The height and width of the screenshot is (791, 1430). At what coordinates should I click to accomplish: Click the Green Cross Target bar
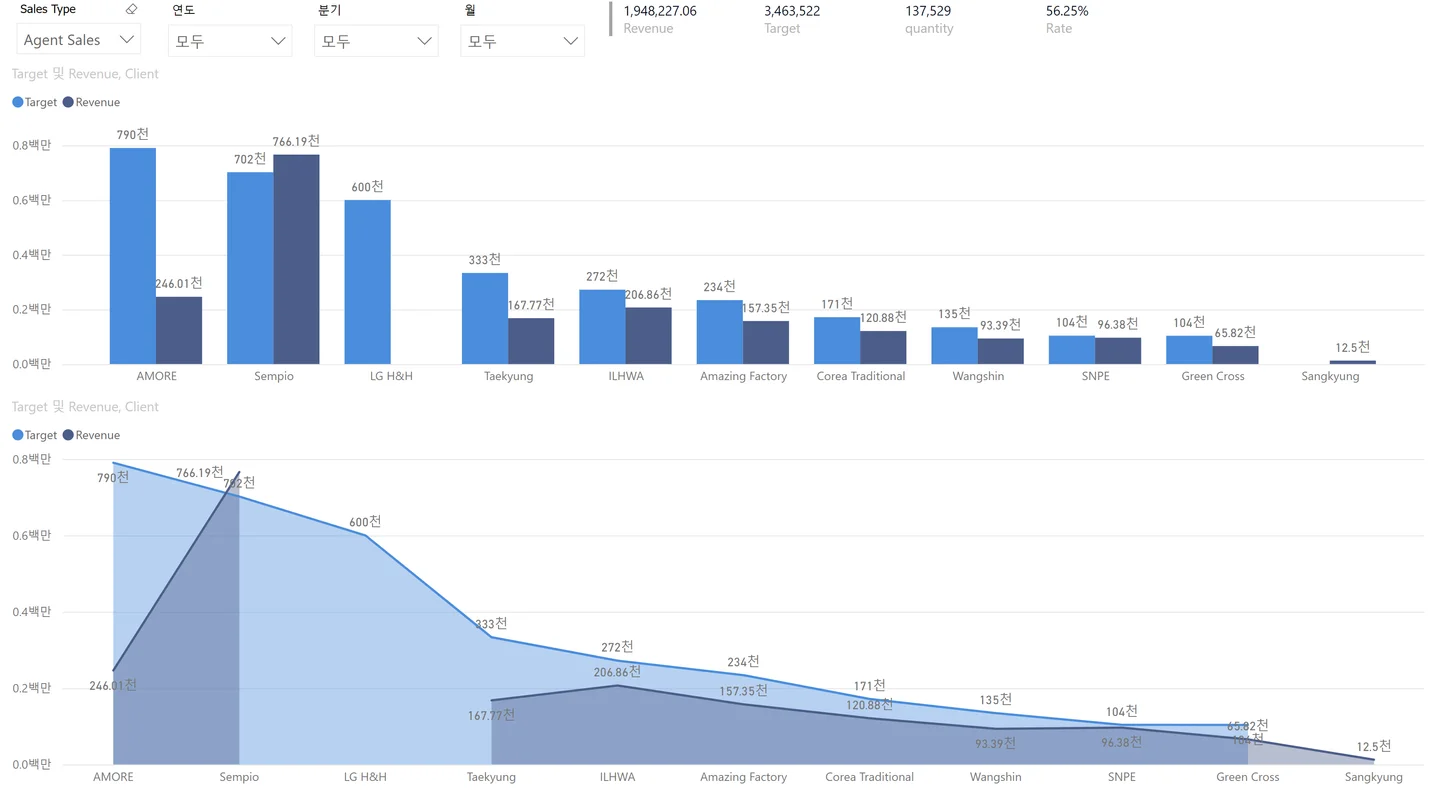coord(1189,349)
